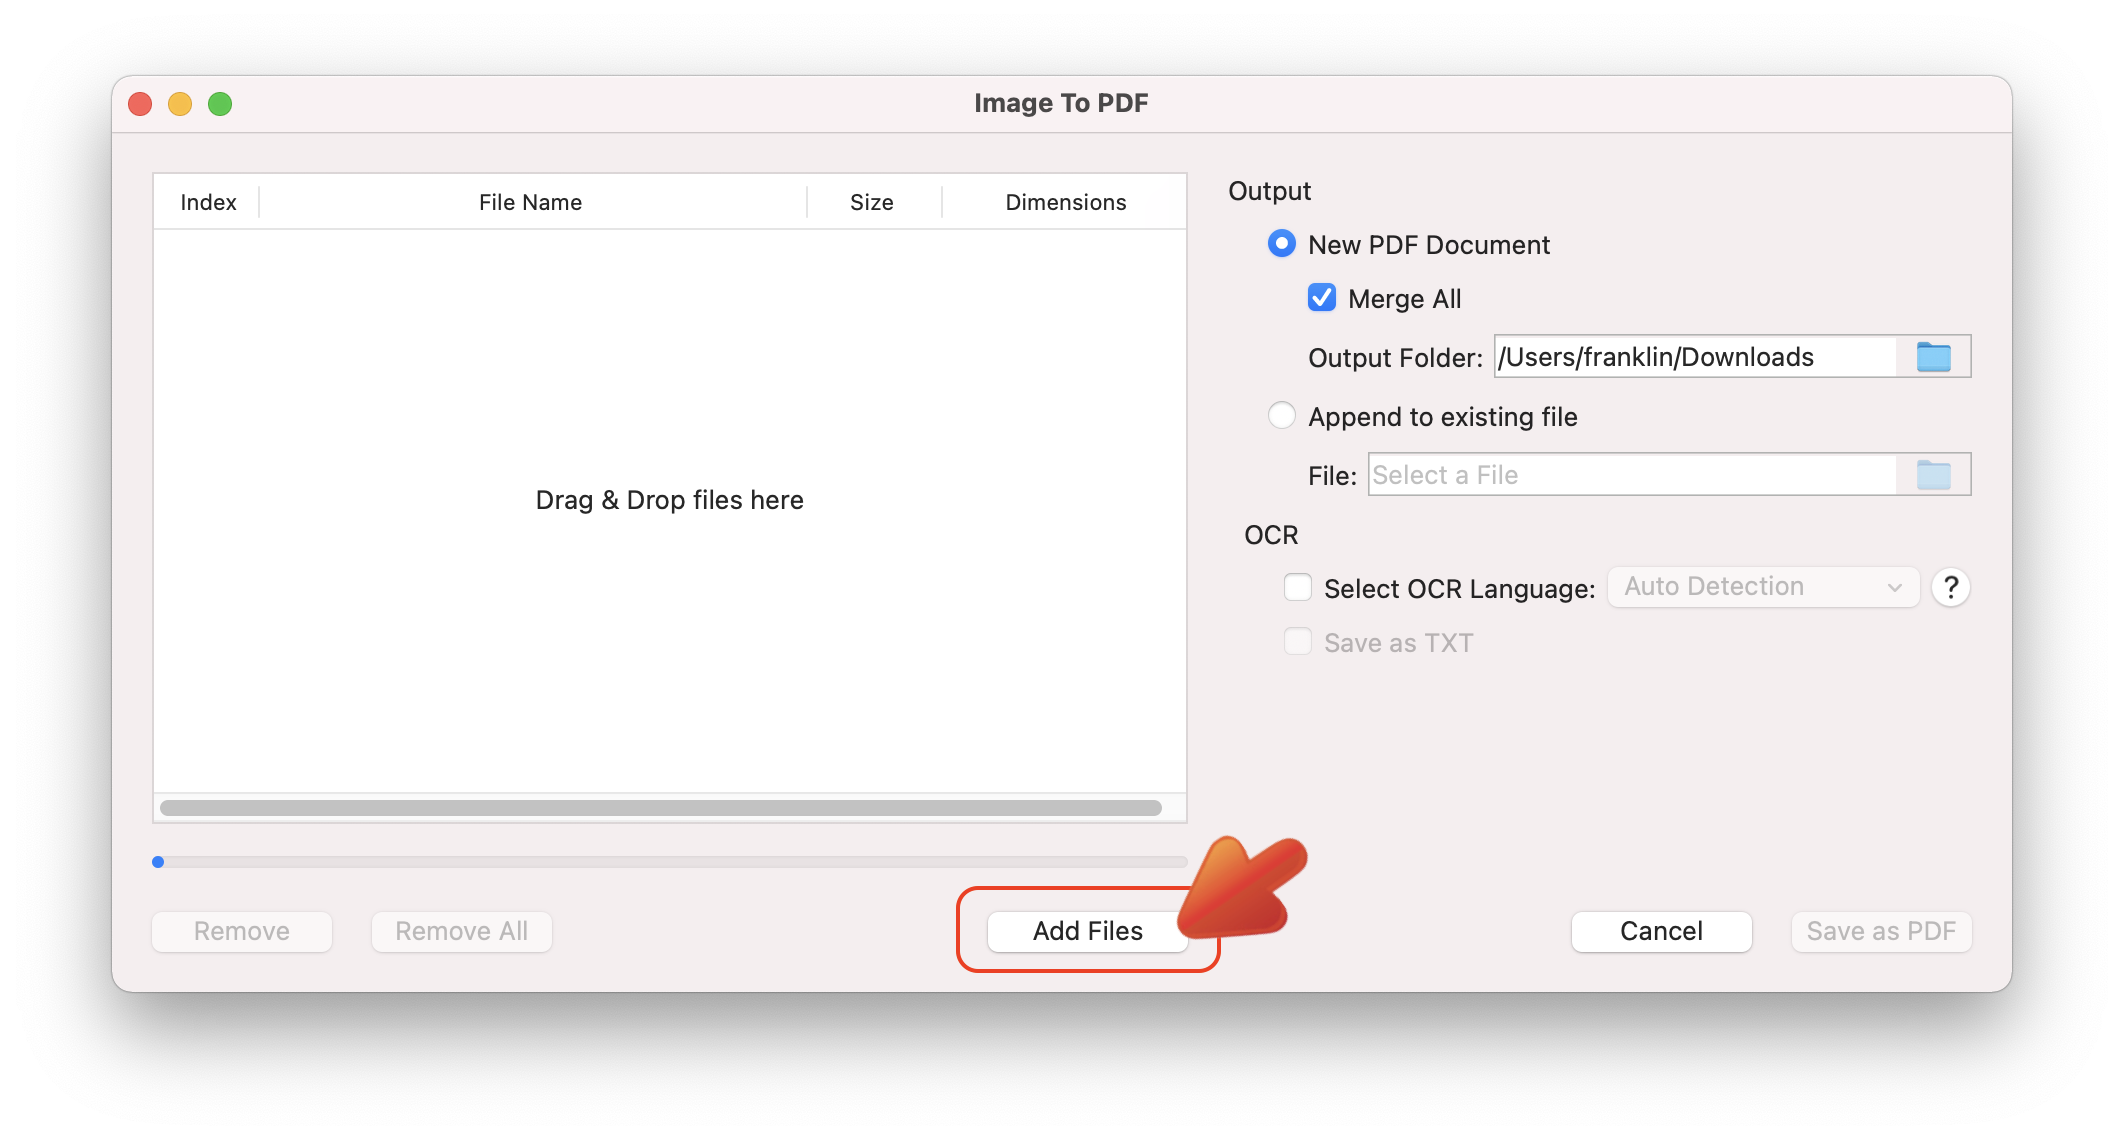
Task: Enable Select OCR Language checkbox
Action: click(x=1298, y=587)
